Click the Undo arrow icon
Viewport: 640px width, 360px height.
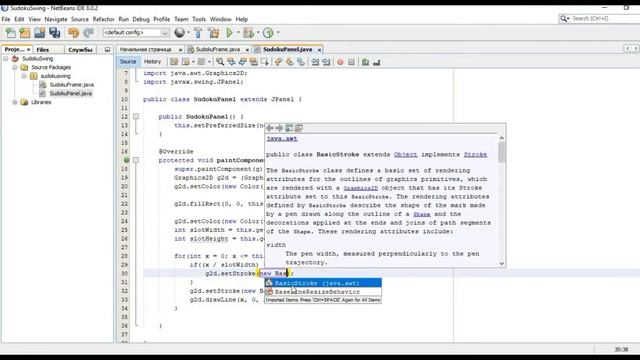coord(73,33)
